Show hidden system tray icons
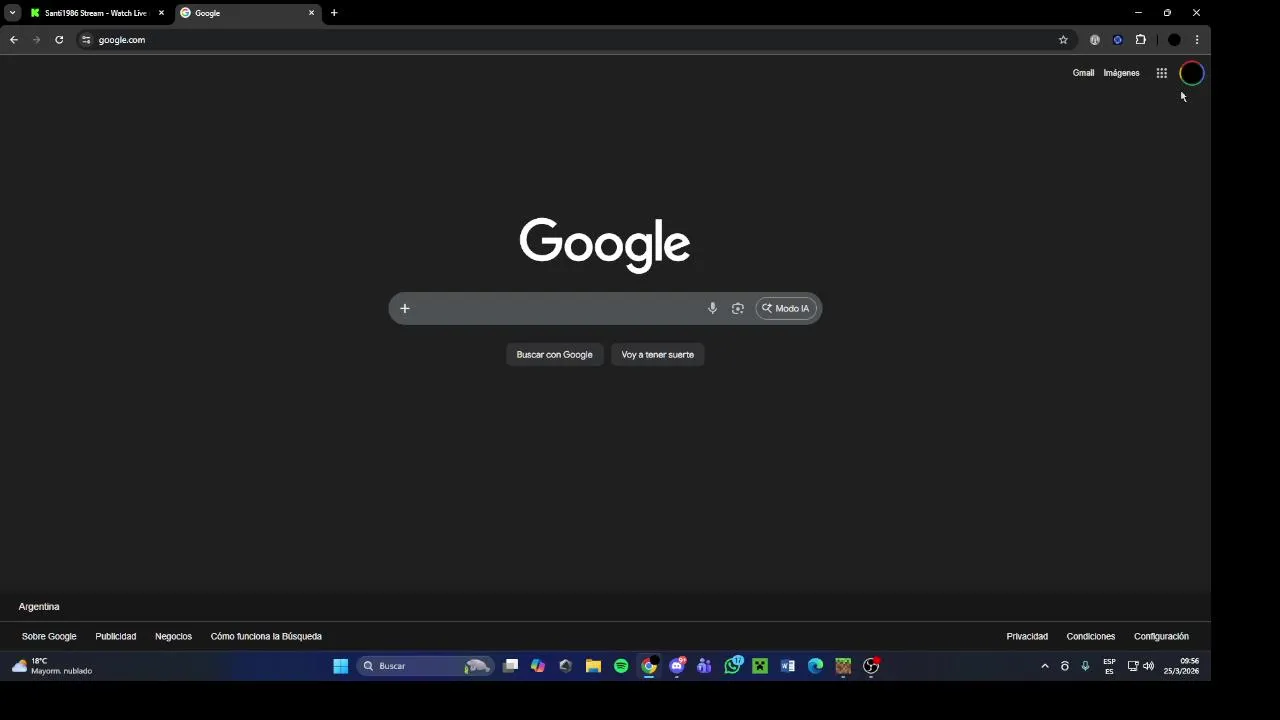Image resolution: width=1280 pixels, height=720 pixels. coord(1045,666)
